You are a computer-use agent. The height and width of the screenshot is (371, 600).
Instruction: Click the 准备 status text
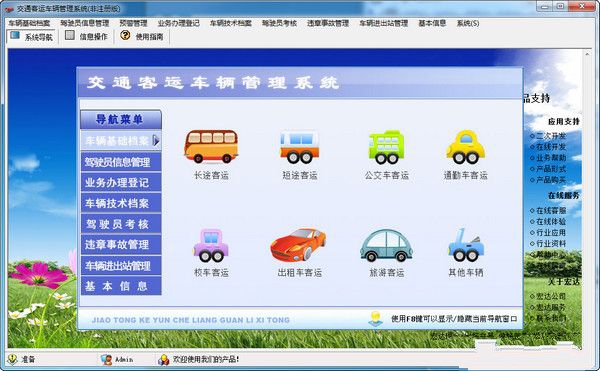tap(28, 360)
